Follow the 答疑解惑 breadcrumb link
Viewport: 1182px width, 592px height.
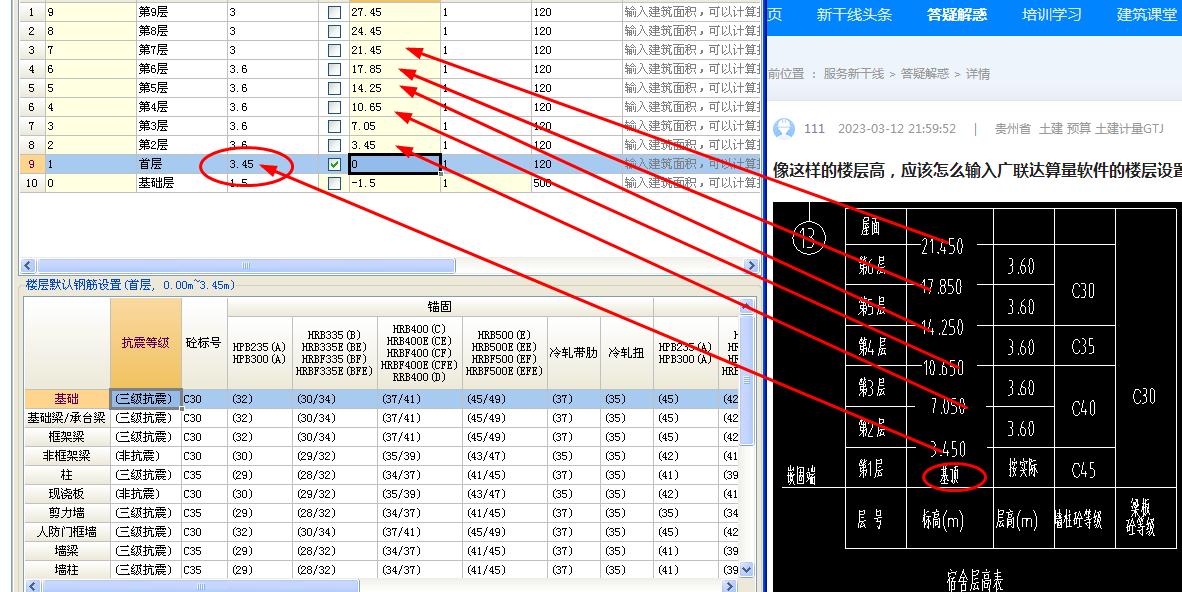925,74
